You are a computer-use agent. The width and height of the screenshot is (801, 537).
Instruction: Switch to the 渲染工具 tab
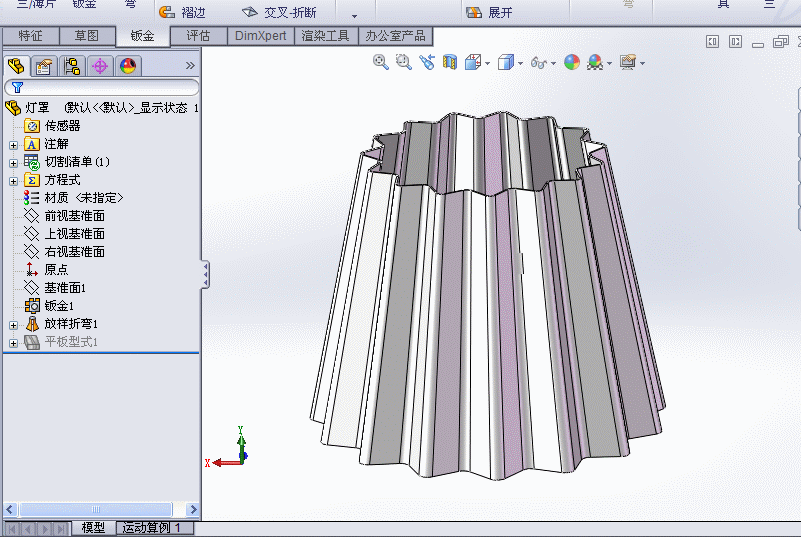(x=325, y=36)
